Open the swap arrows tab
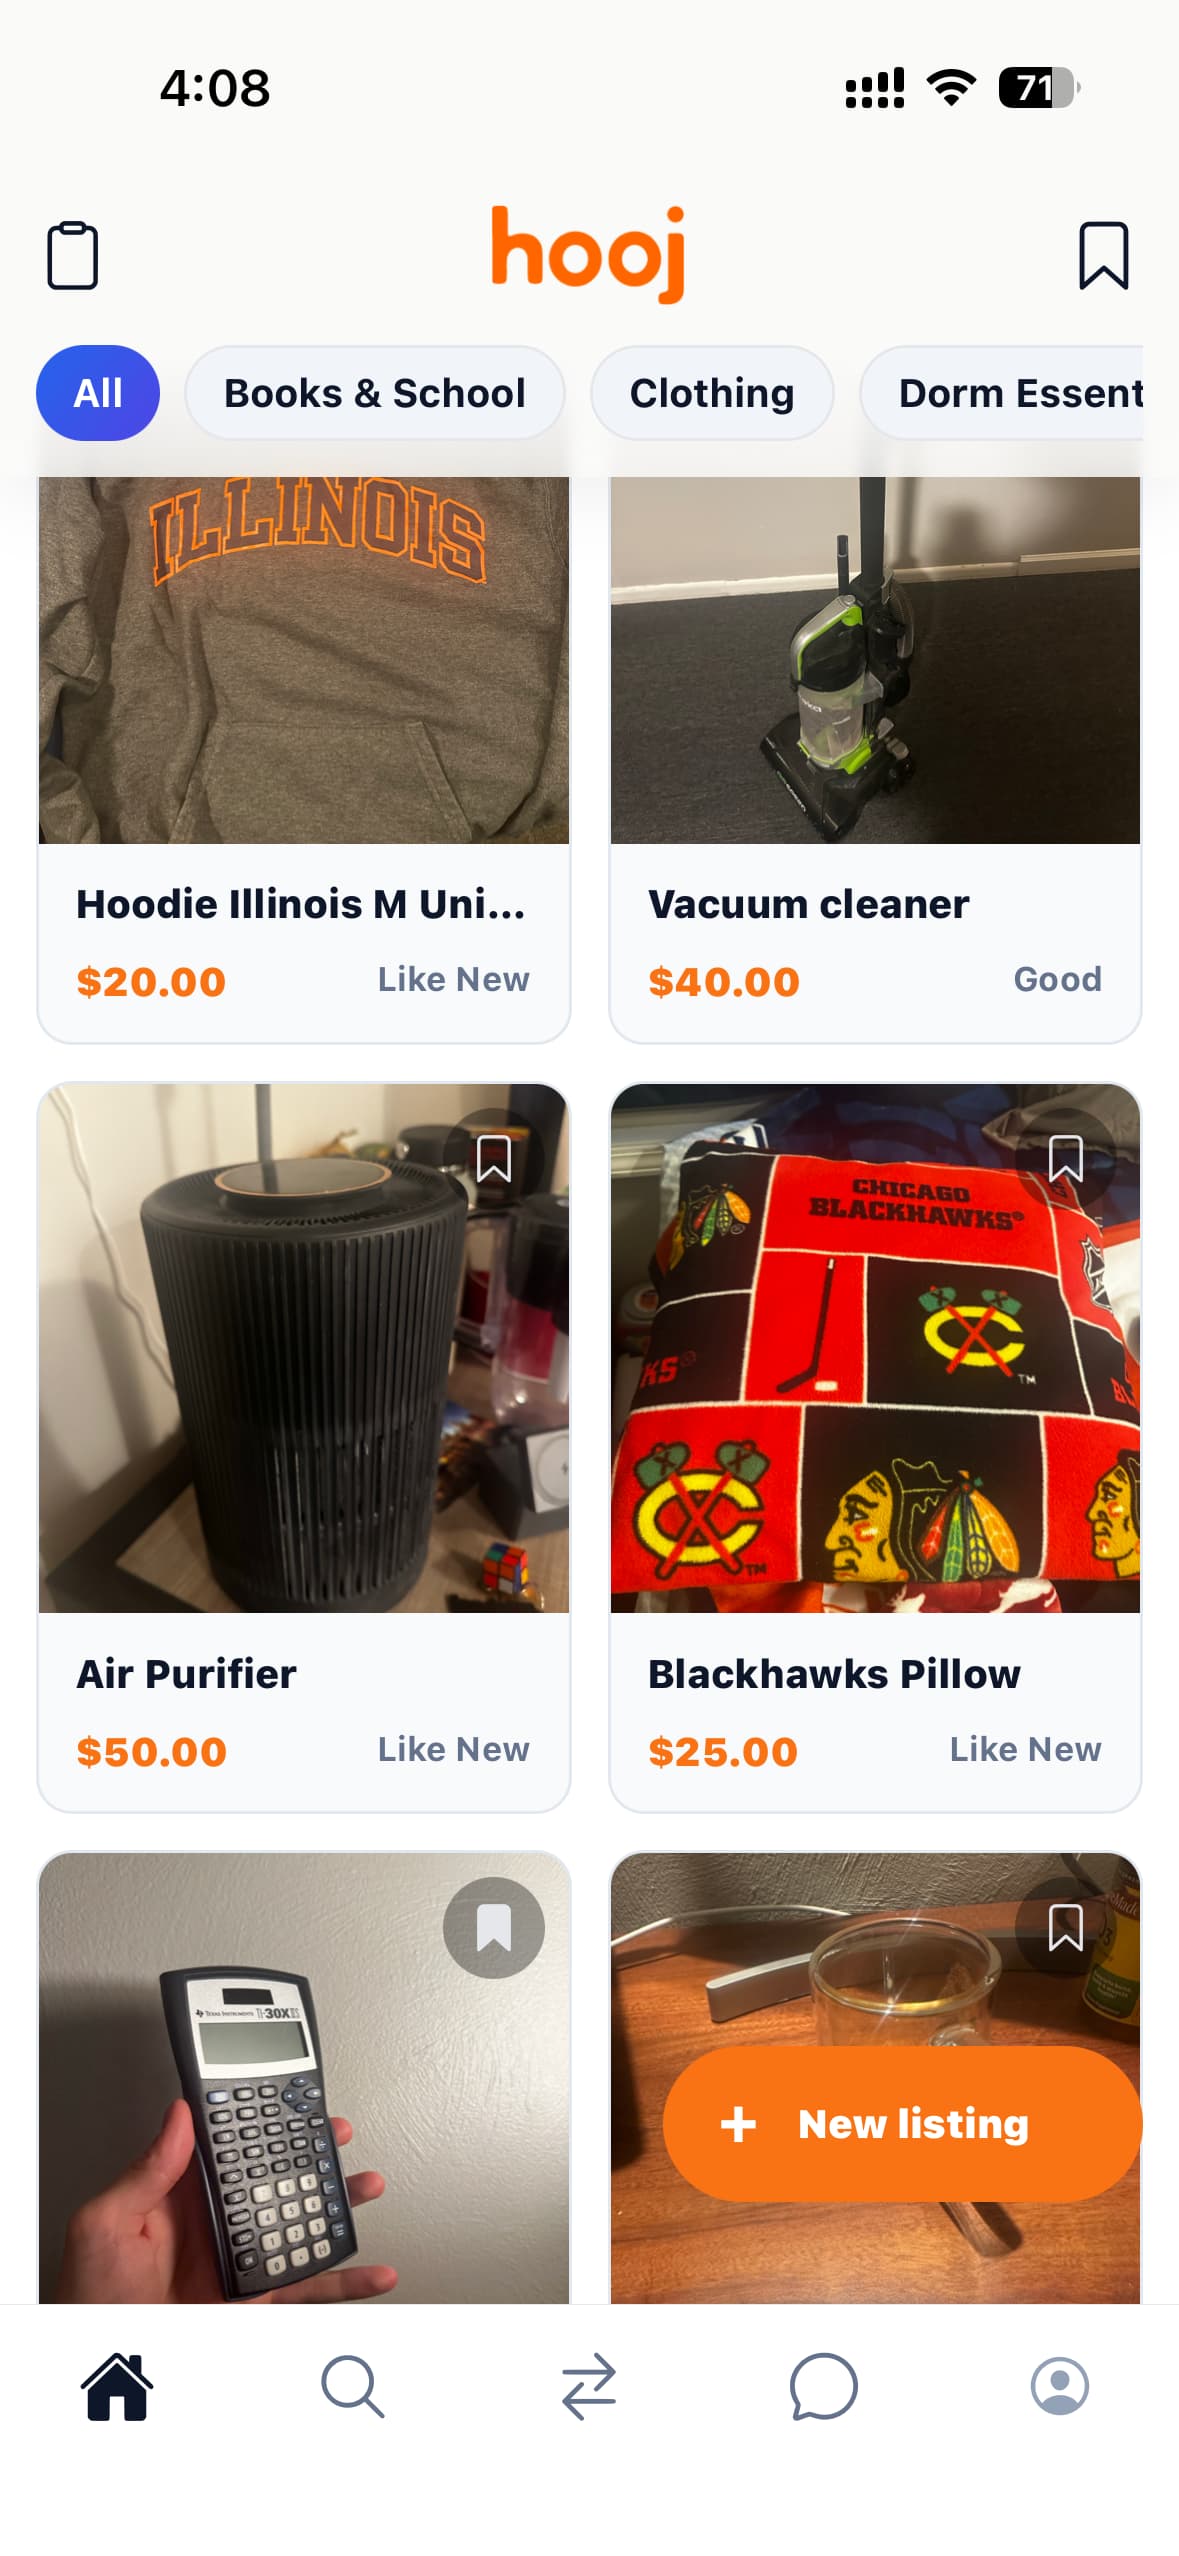 pos(588,2386)
